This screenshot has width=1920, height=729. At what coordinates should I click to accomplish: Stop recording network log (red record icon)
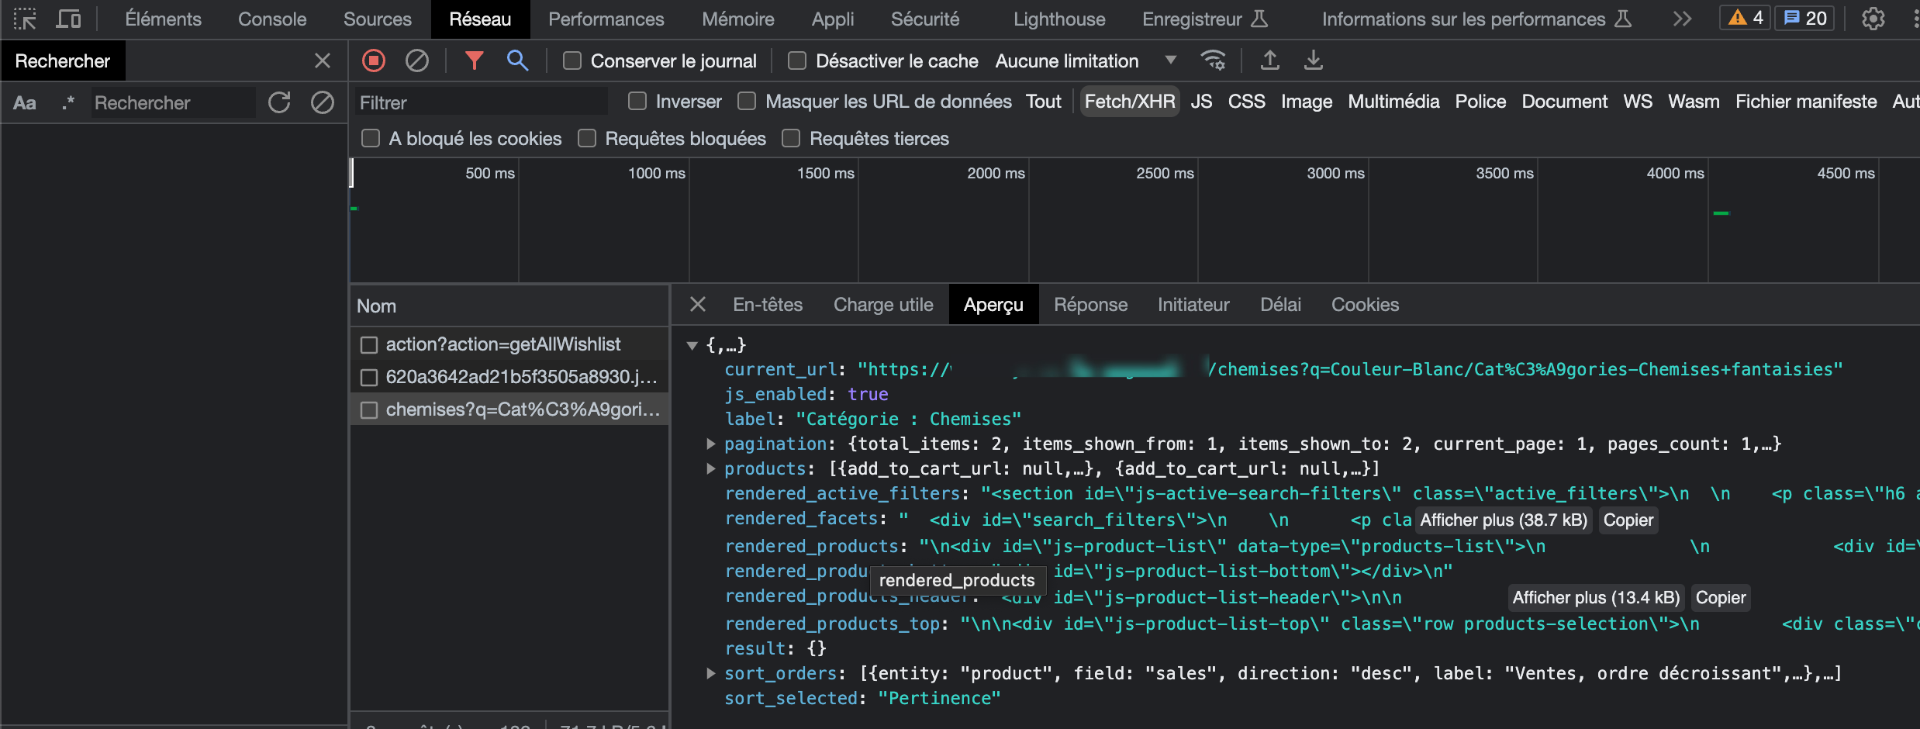click(374, 61)
